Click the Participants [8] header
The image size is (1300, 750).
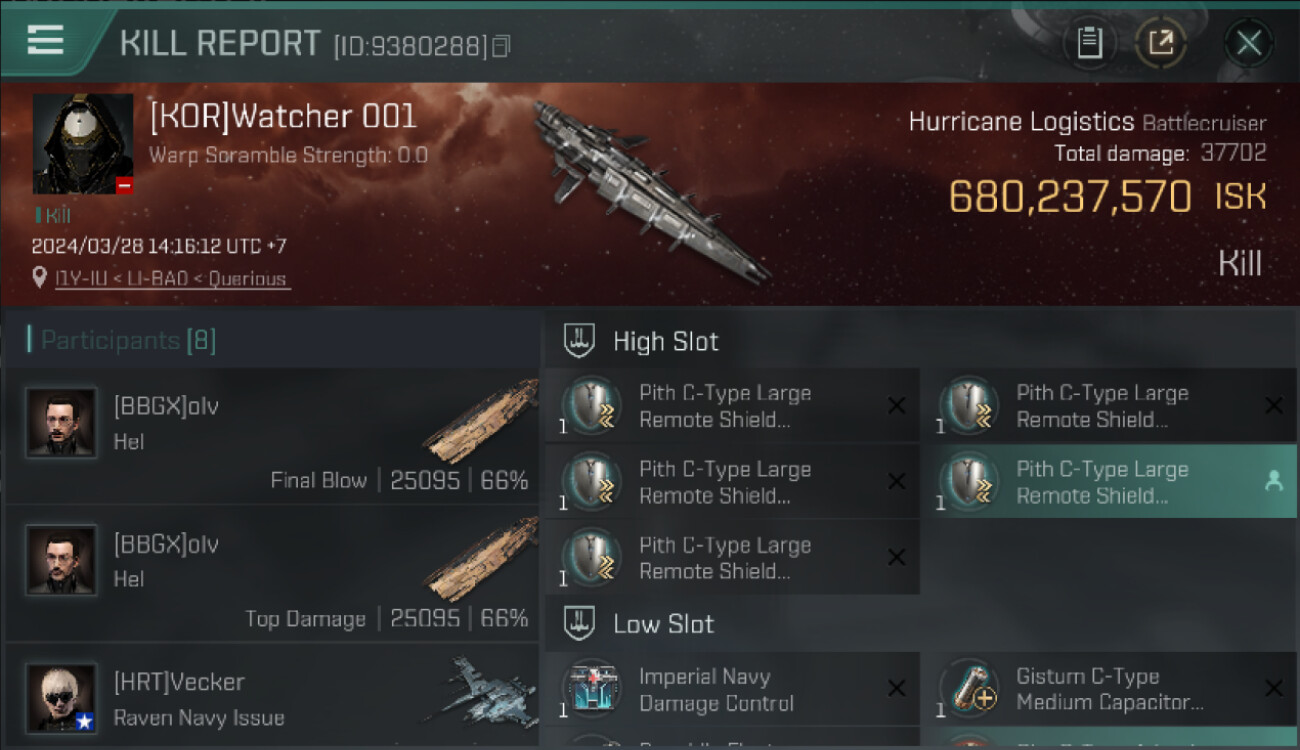point(127,340)
